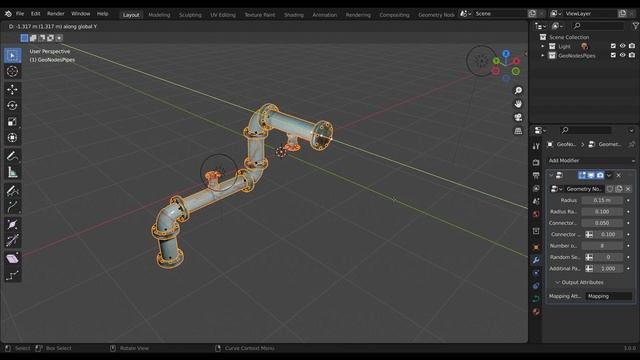Remove the Geometry Nodes modifier
Image resolution: width=640 pixels, height=360 pixels.
[x=619, y=175]
